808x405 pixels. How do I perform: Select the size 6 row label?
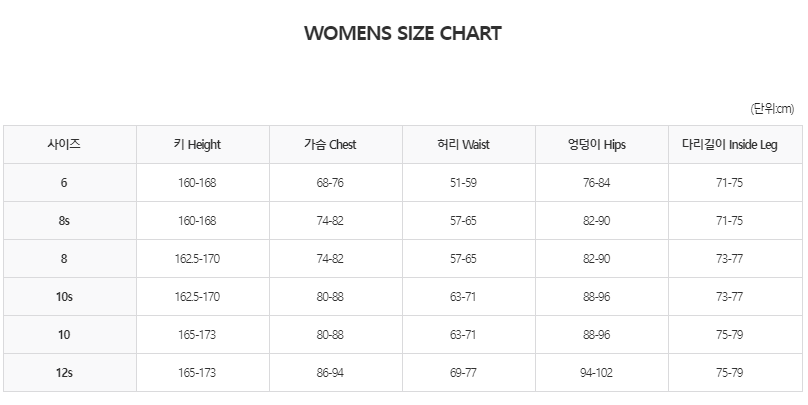pos(64,182)
